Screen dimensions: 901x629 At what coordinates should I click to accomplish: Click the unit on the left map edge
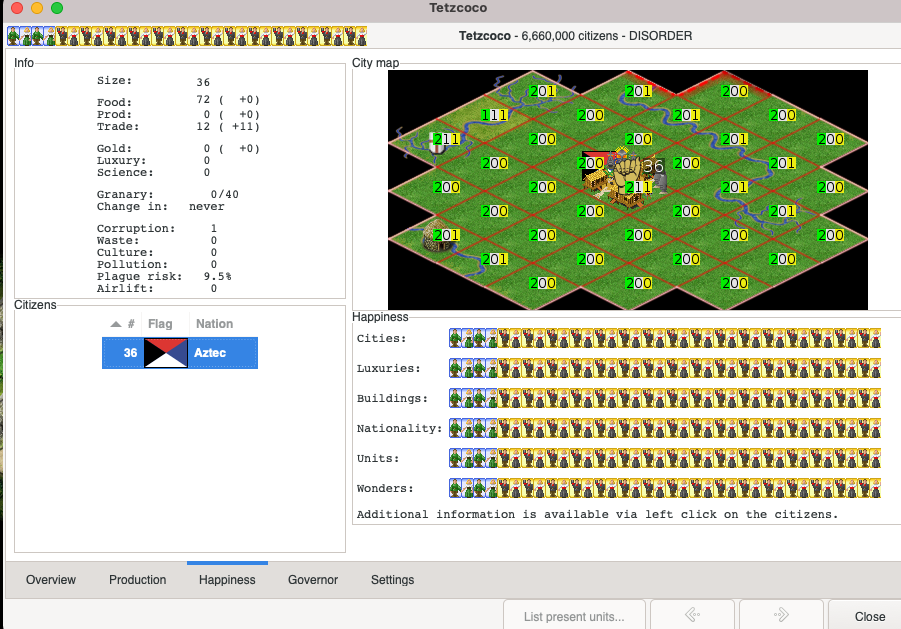tap(436, 142)
